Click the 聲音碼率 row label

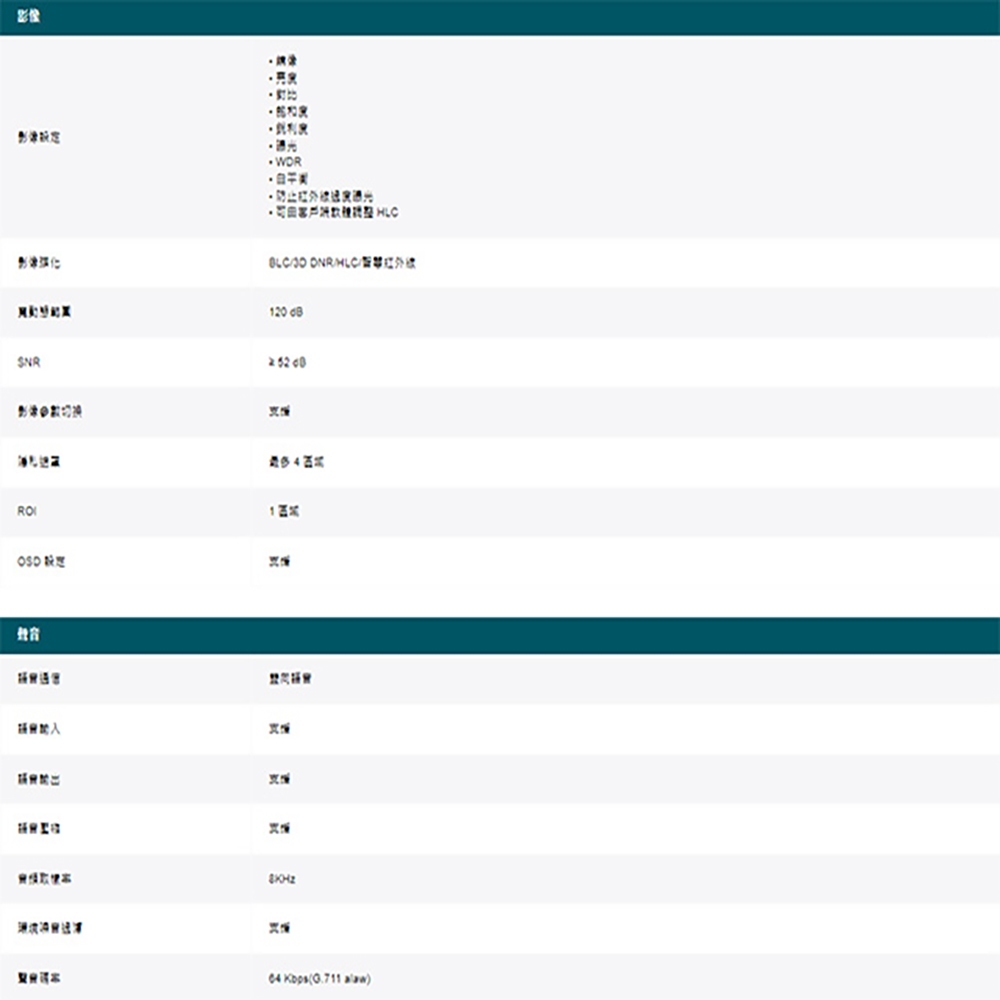point(39,979)
